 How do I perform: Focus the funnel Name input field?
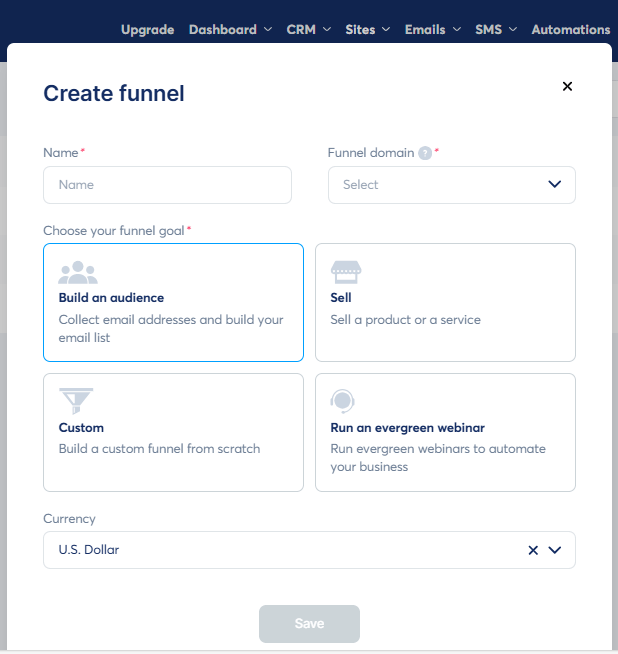coord(167,185)
